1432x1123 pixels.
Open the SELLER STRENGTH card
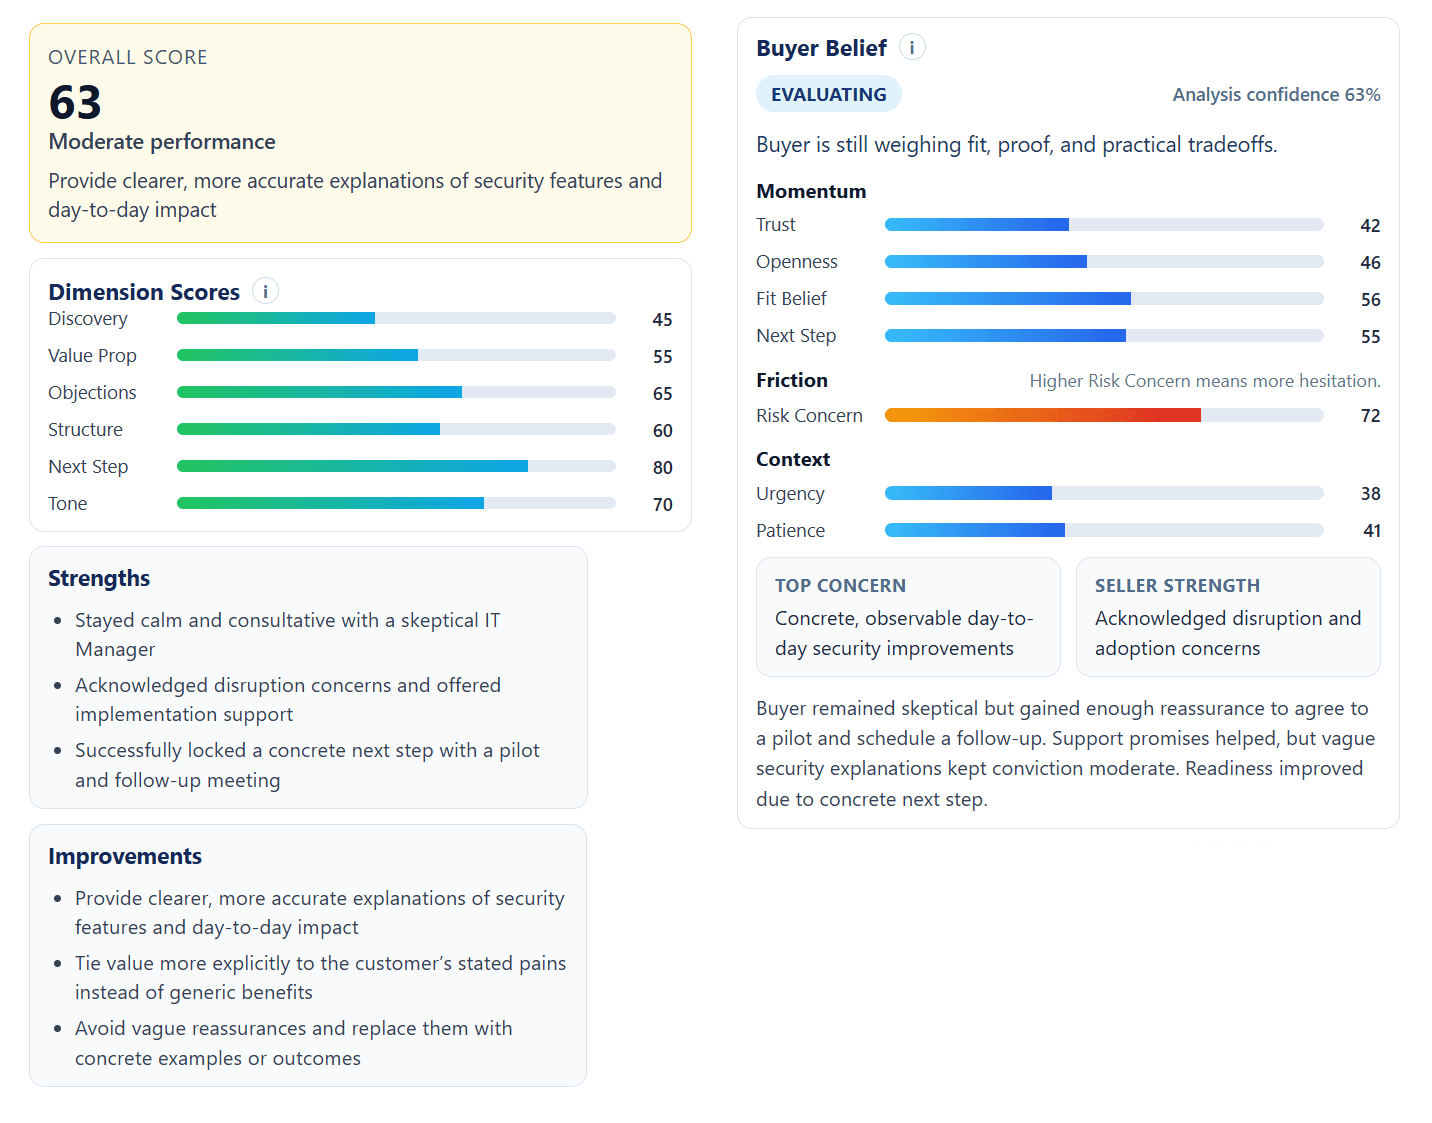(x=1228, y=617)
